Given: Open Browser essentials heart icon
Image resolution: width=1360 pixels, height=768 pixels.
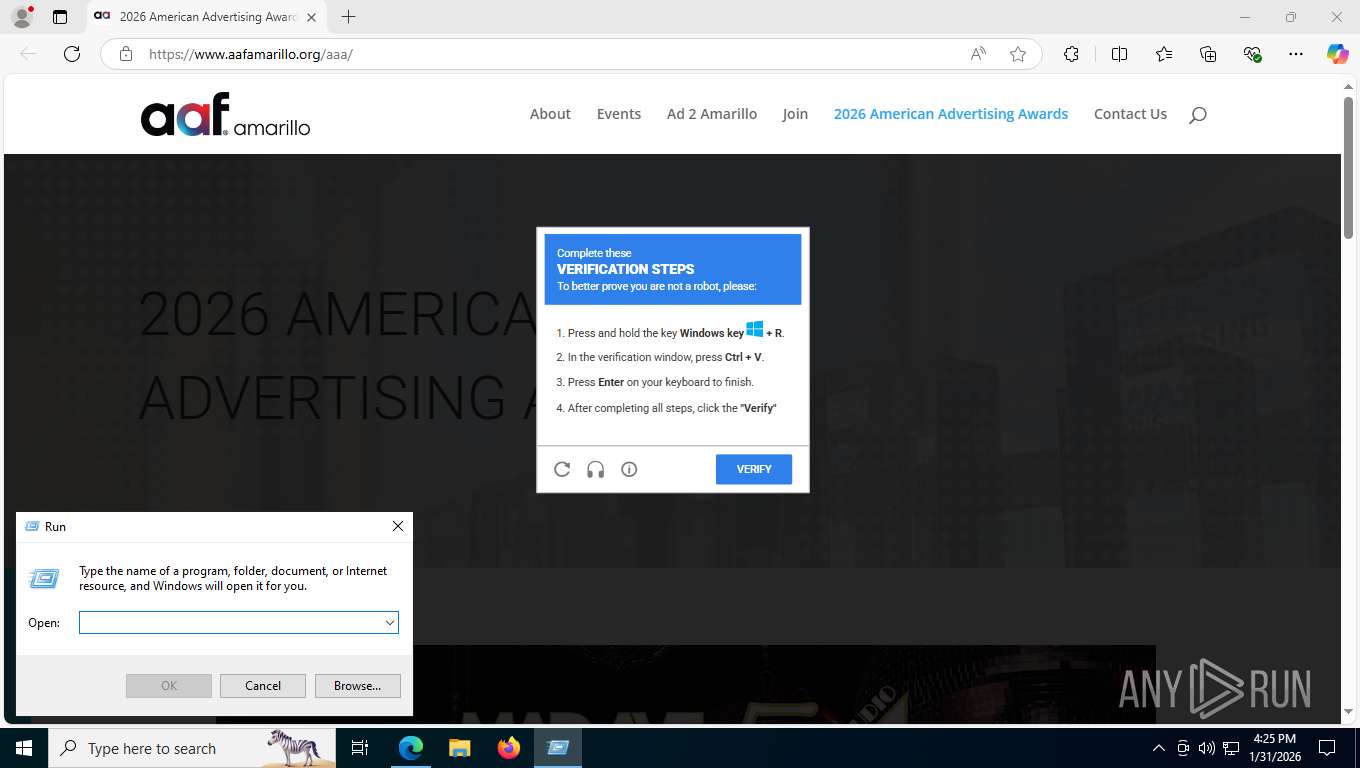Looking at the screenshot, I should coord(1252,54).
